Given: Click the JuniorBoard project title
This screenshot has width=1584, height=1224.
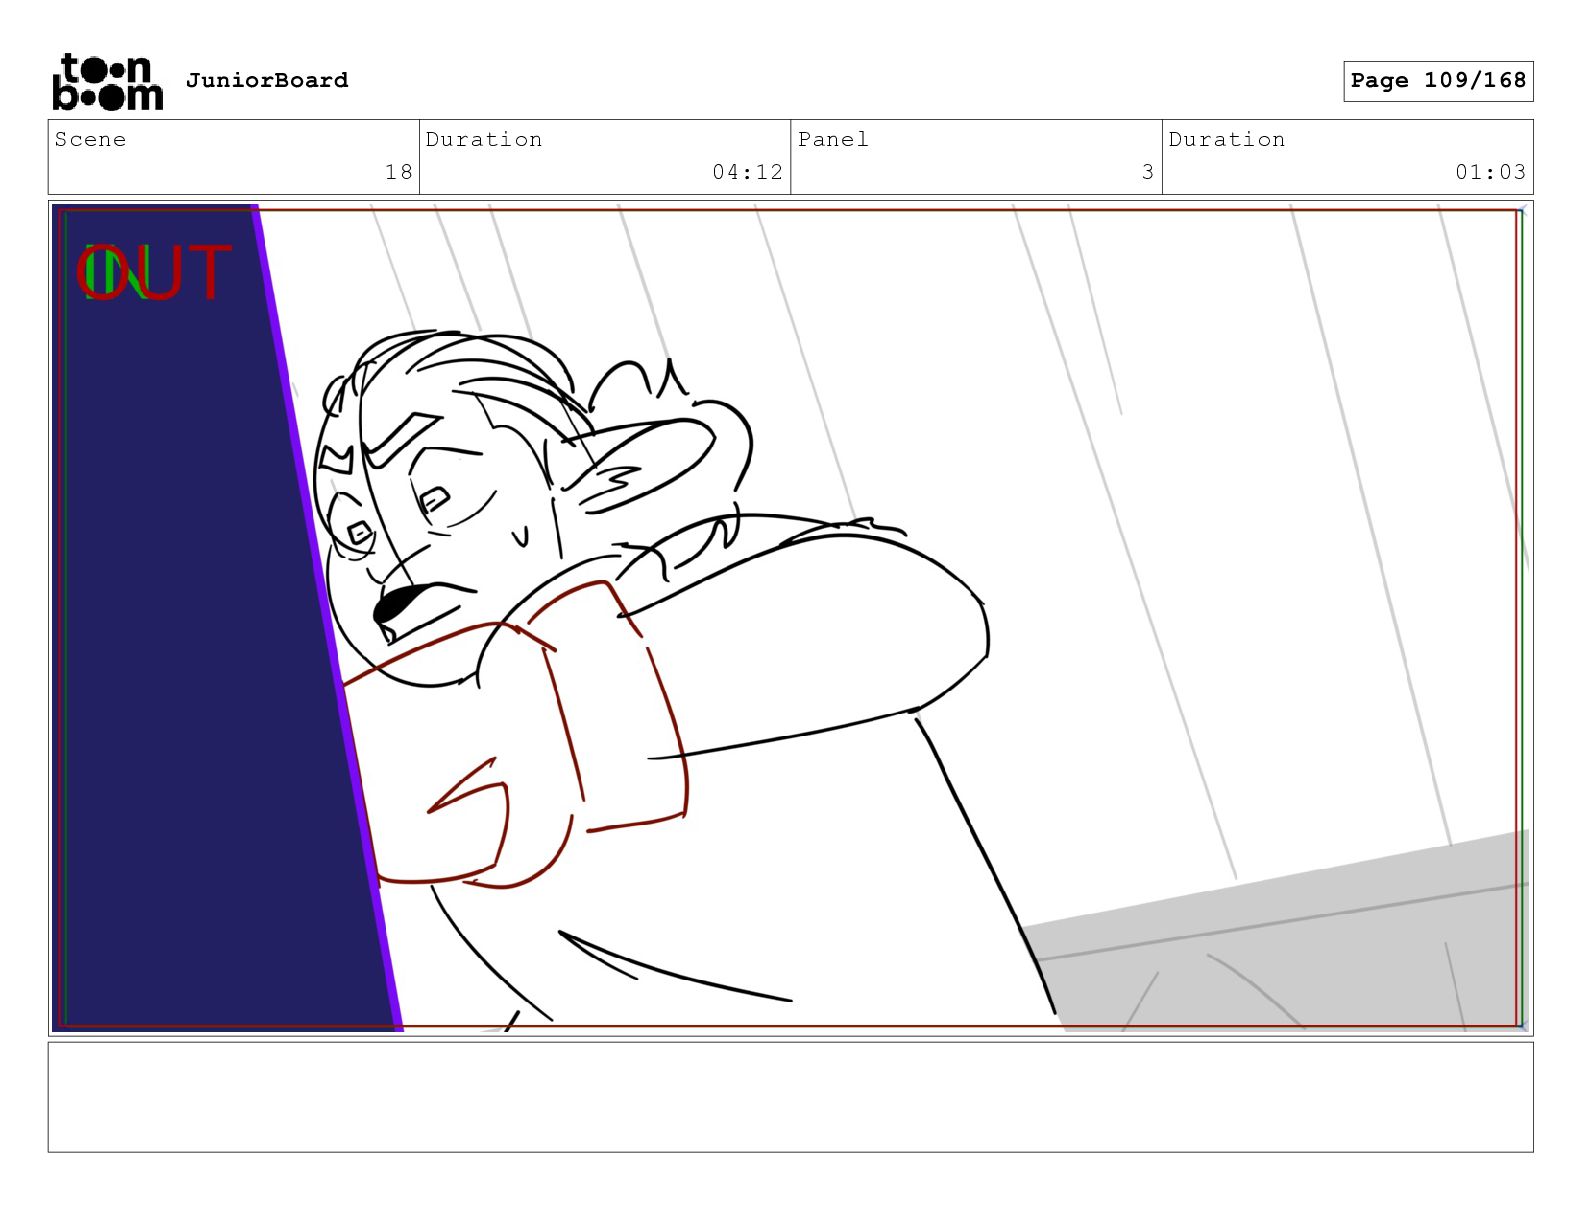Looking at the screenshot, I should pos(267,80).
